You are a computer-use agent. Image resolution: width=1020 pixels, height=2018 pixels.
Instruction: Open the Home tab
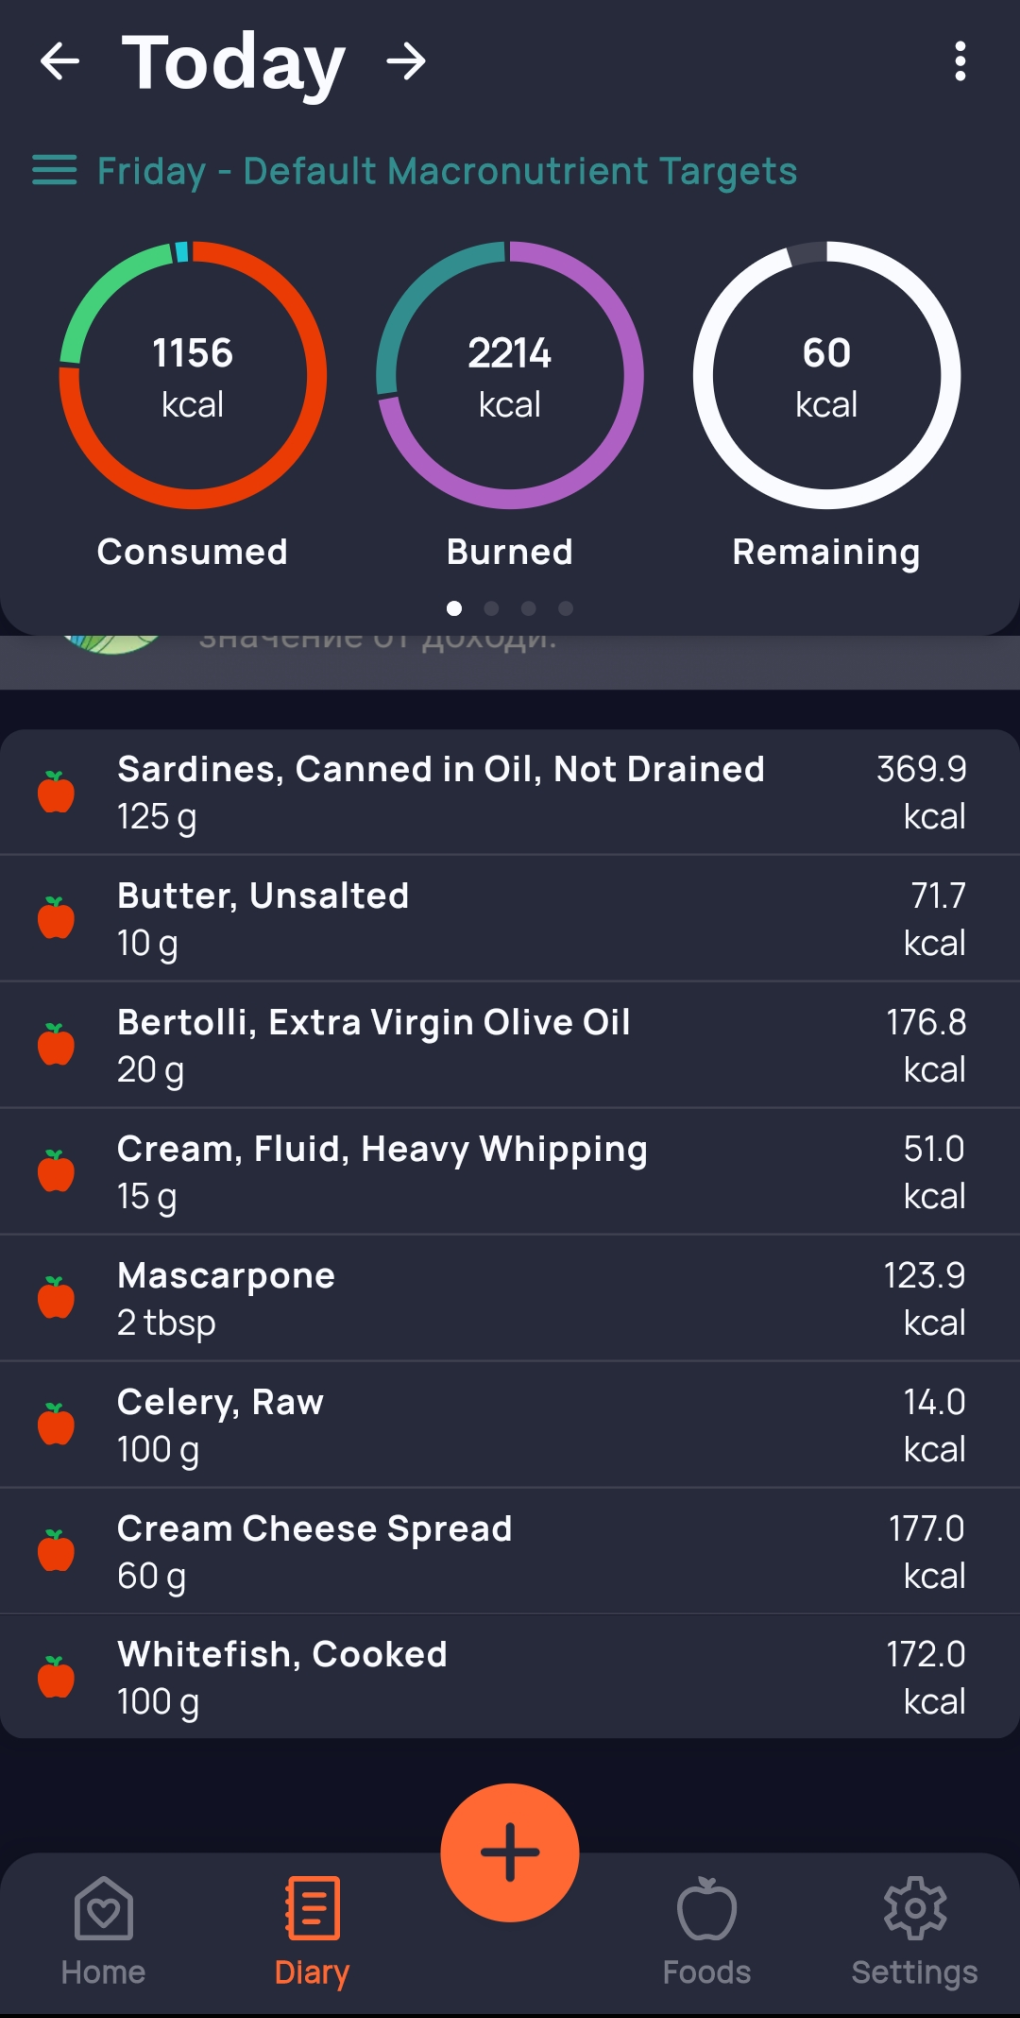[103, 1931]
